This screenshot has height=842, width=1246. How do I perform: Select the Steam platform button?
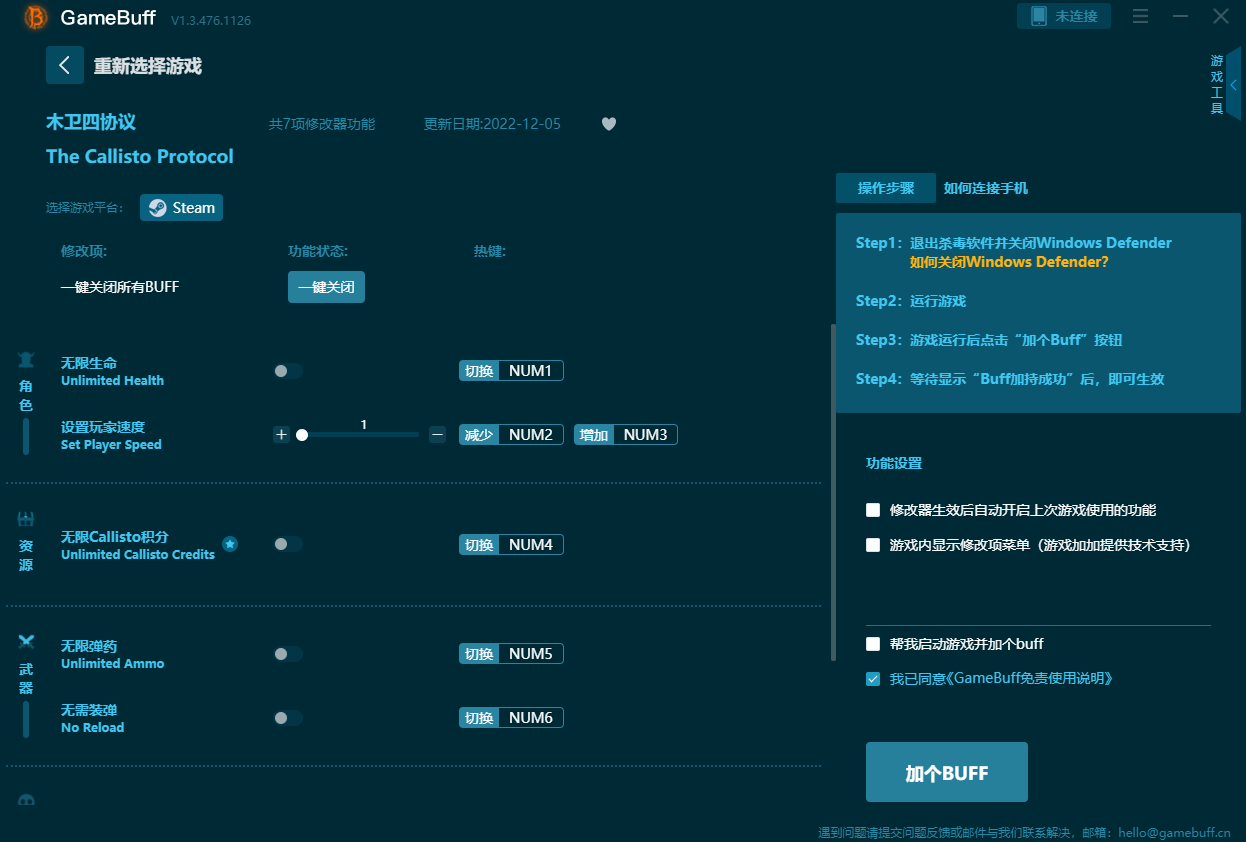[x=181, y=208]
